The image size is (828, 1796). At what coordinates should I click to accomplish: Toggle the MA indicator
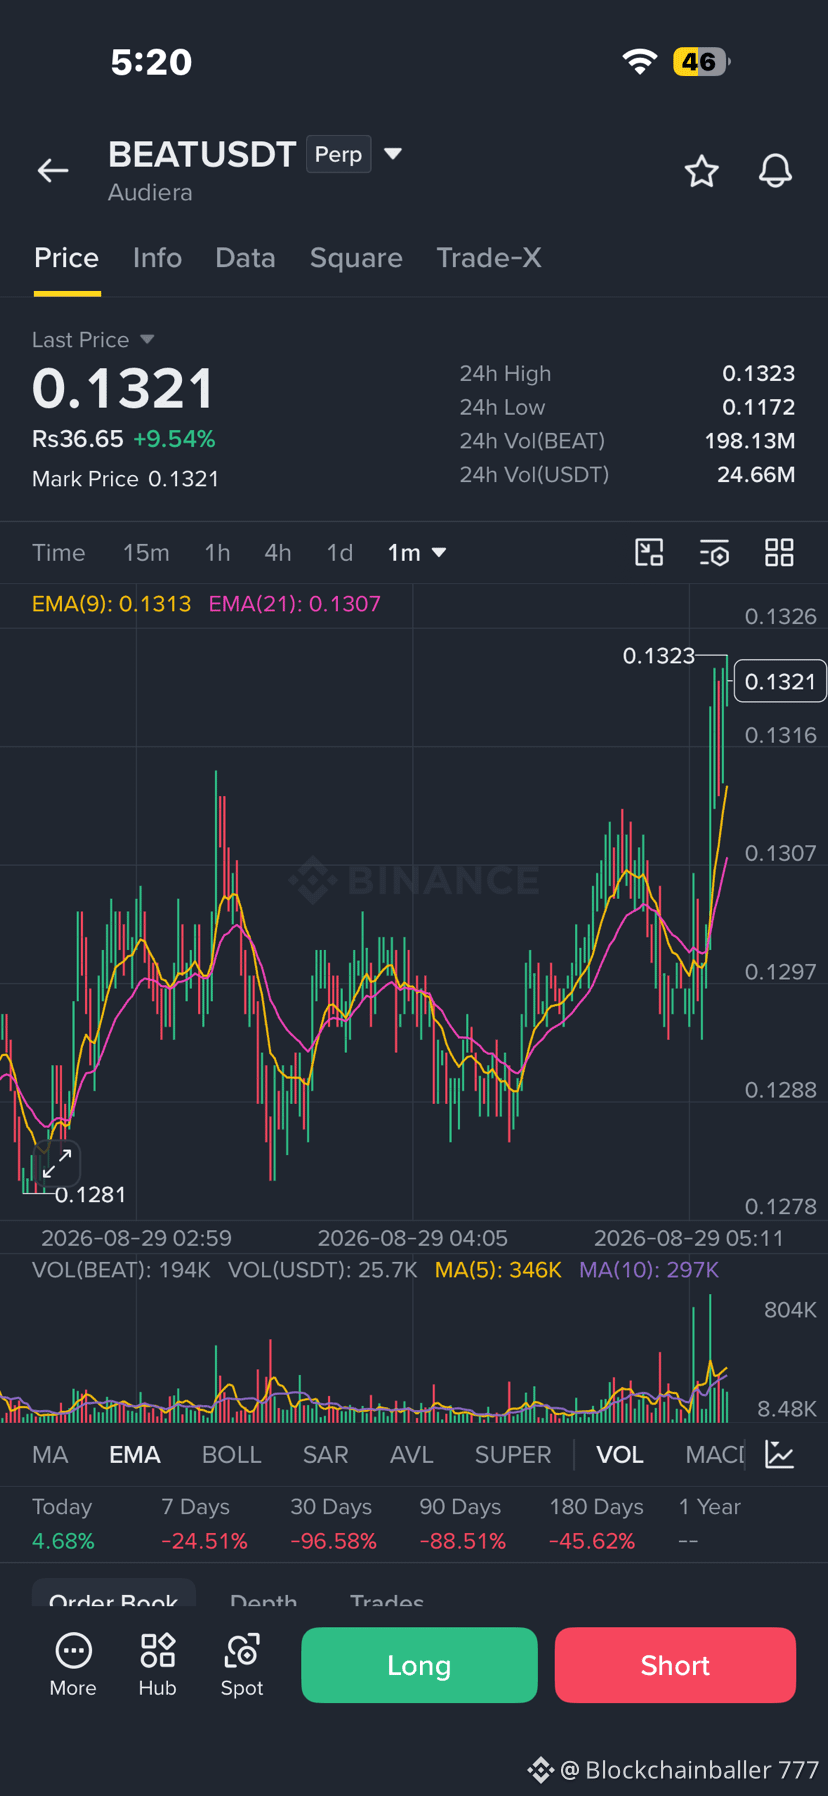[x=50, y=1455]
